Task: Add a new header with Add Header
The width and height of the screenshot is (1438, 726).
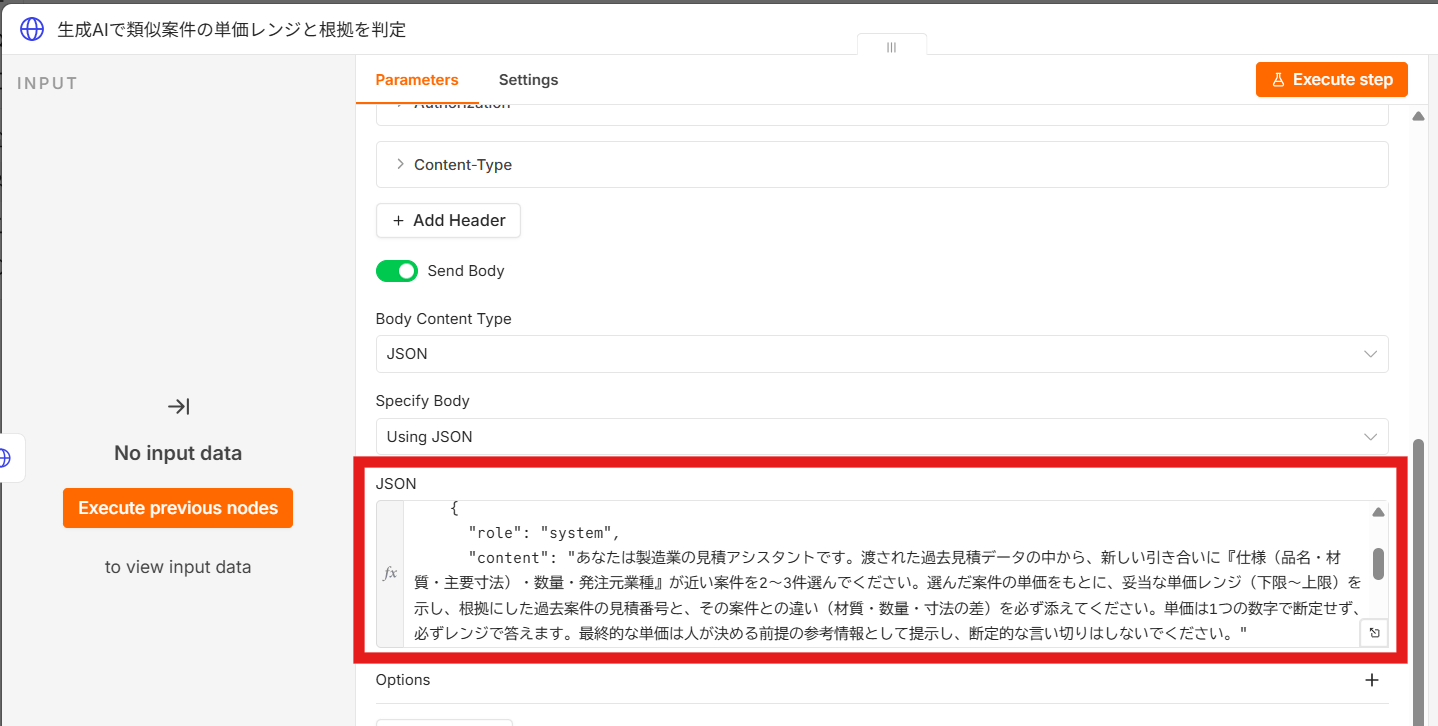Action: click(448, 220)
